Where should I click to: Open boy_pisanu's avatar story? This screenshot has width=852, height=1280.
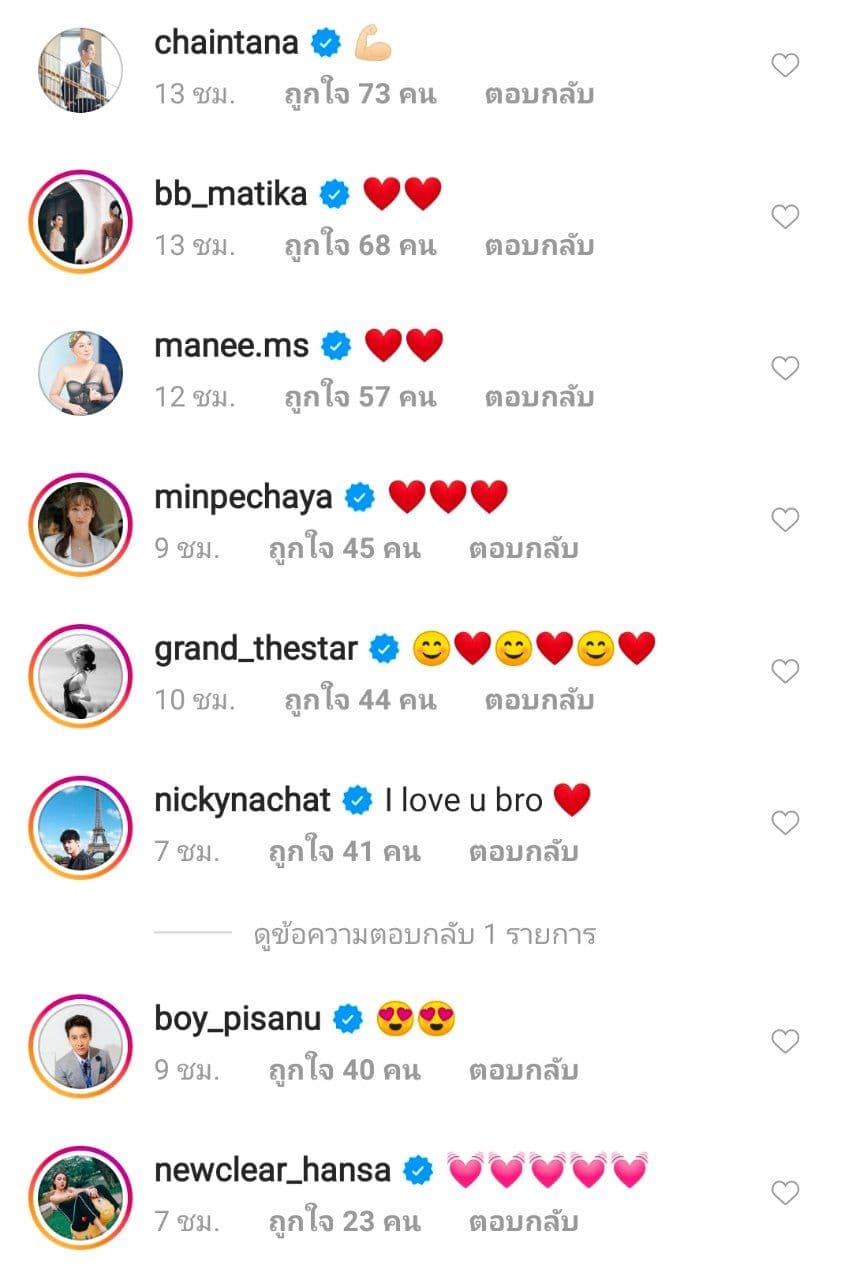80,1045
